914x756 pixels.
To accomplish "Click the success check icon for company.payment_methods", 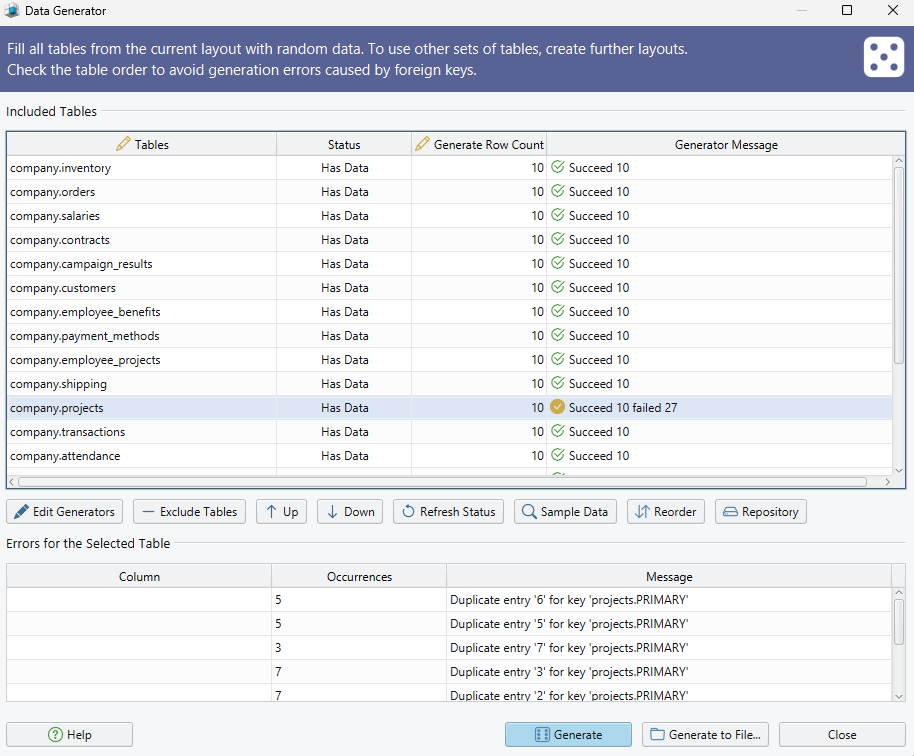I will 558,335.
